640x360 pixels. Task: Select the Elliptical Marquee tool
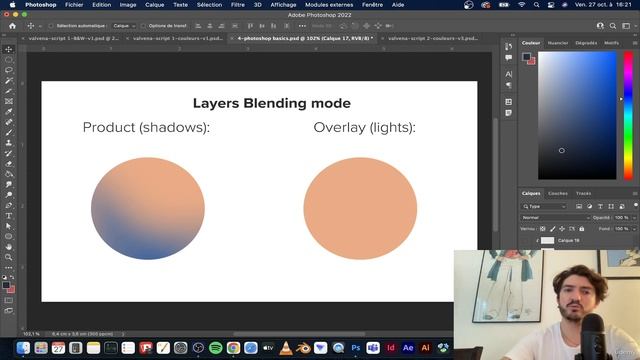pos(9,60)
